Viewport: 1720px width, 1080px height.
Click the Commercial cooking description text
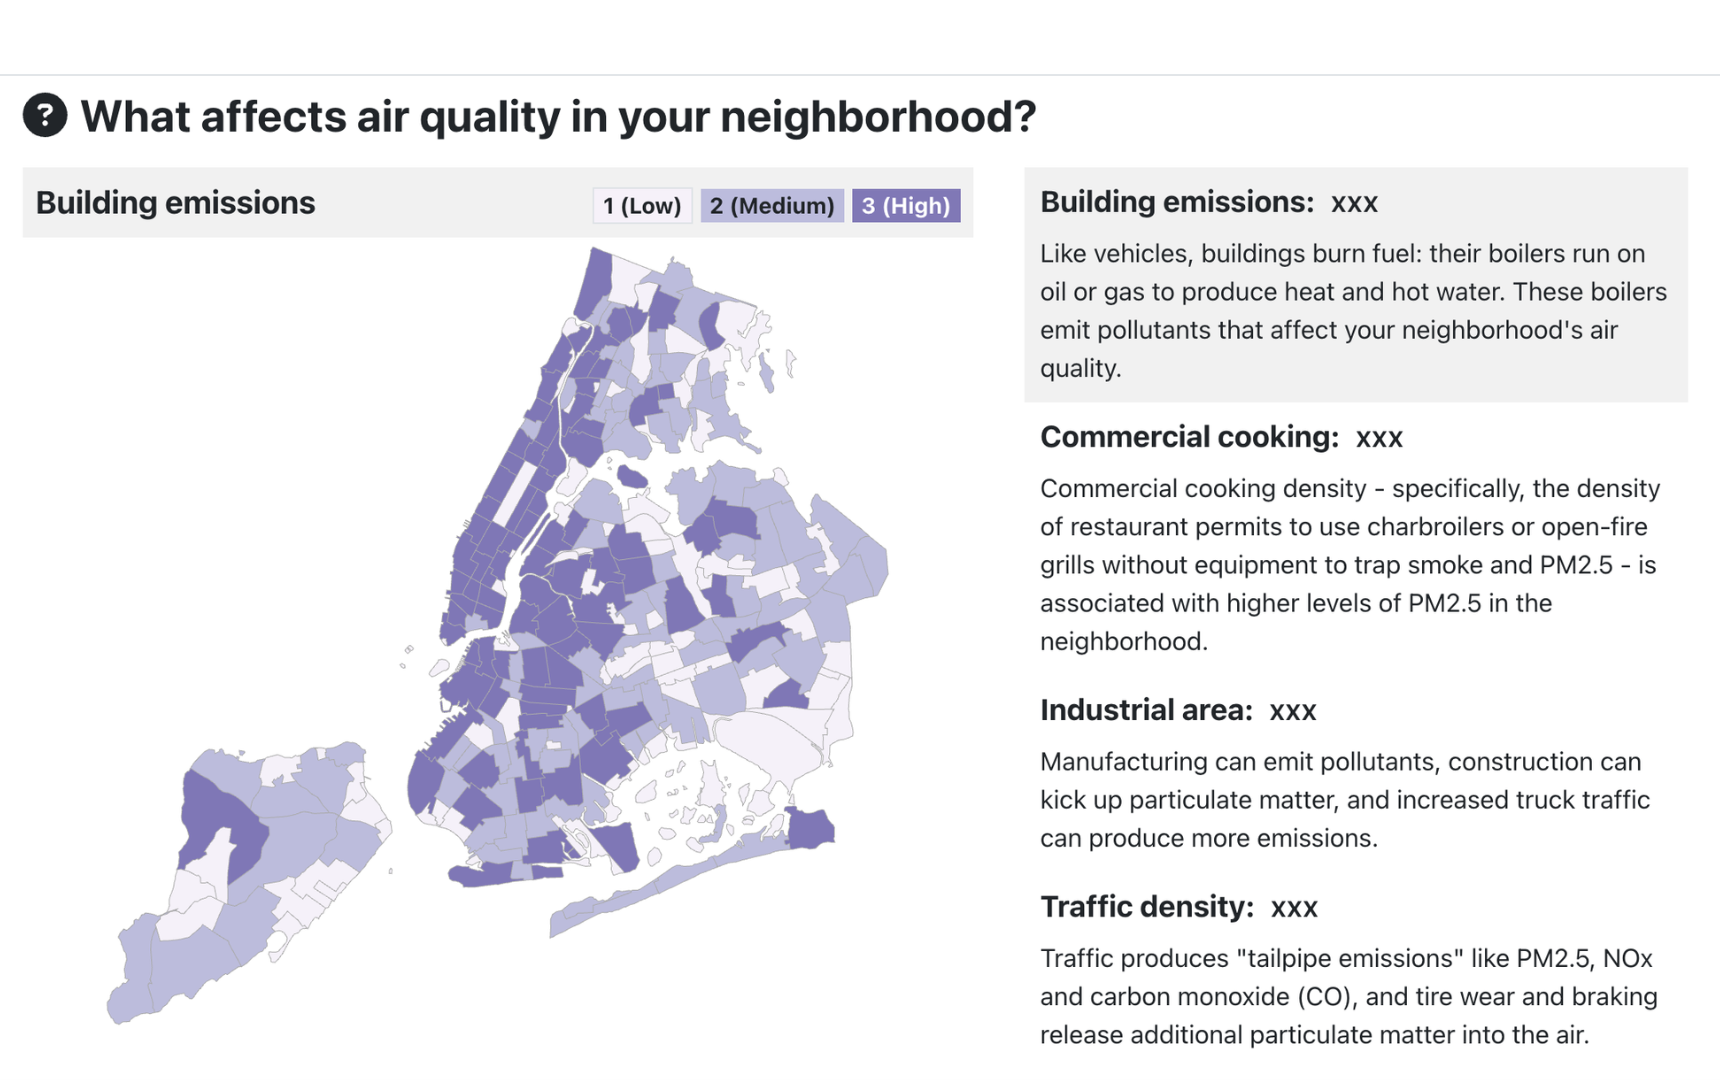point(1349,564)
